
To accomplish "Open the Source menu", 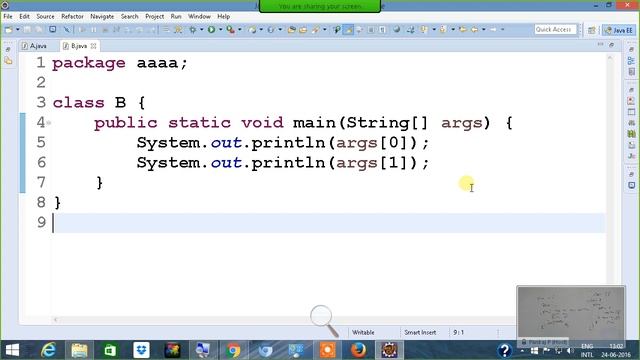I will [45, 16].
